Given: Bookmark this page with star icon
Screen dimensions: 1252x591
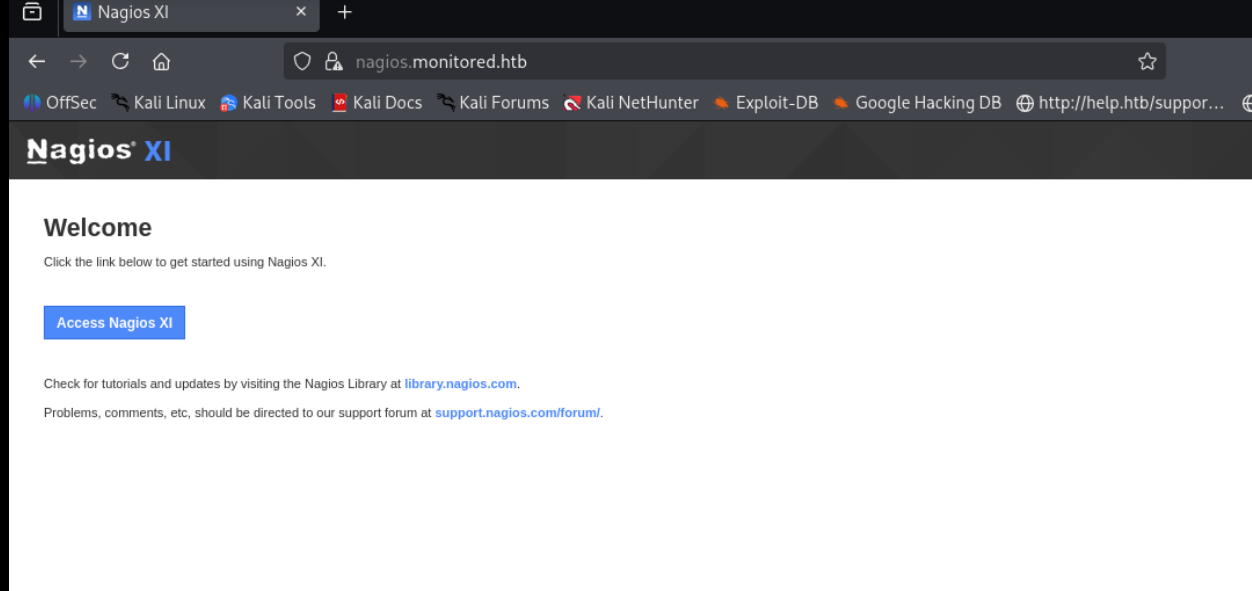Looking at the screenshot, I should (x=1147, y=62).
